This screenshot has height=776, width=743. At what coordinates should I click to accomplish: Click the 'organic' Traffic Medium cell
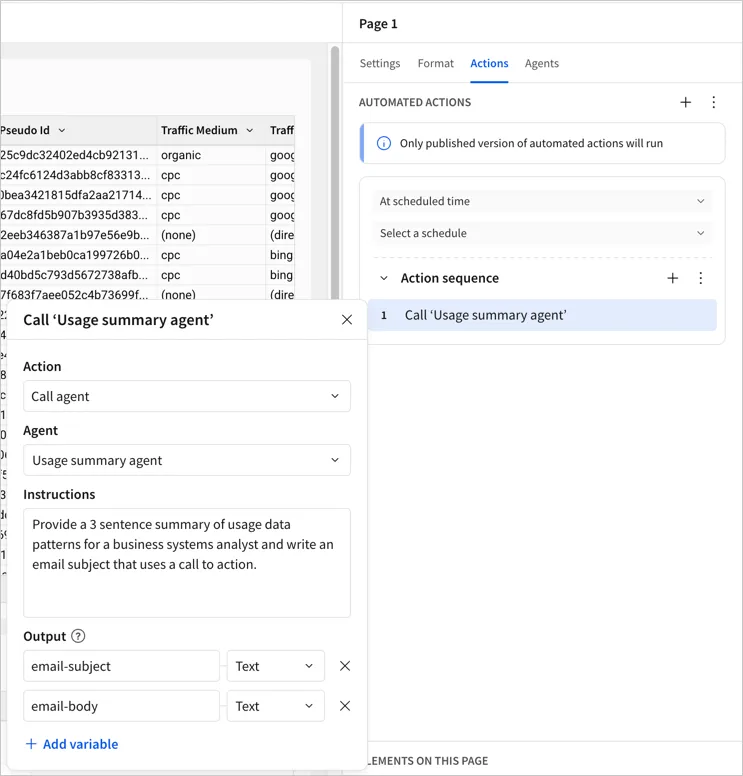coord(211,155)
